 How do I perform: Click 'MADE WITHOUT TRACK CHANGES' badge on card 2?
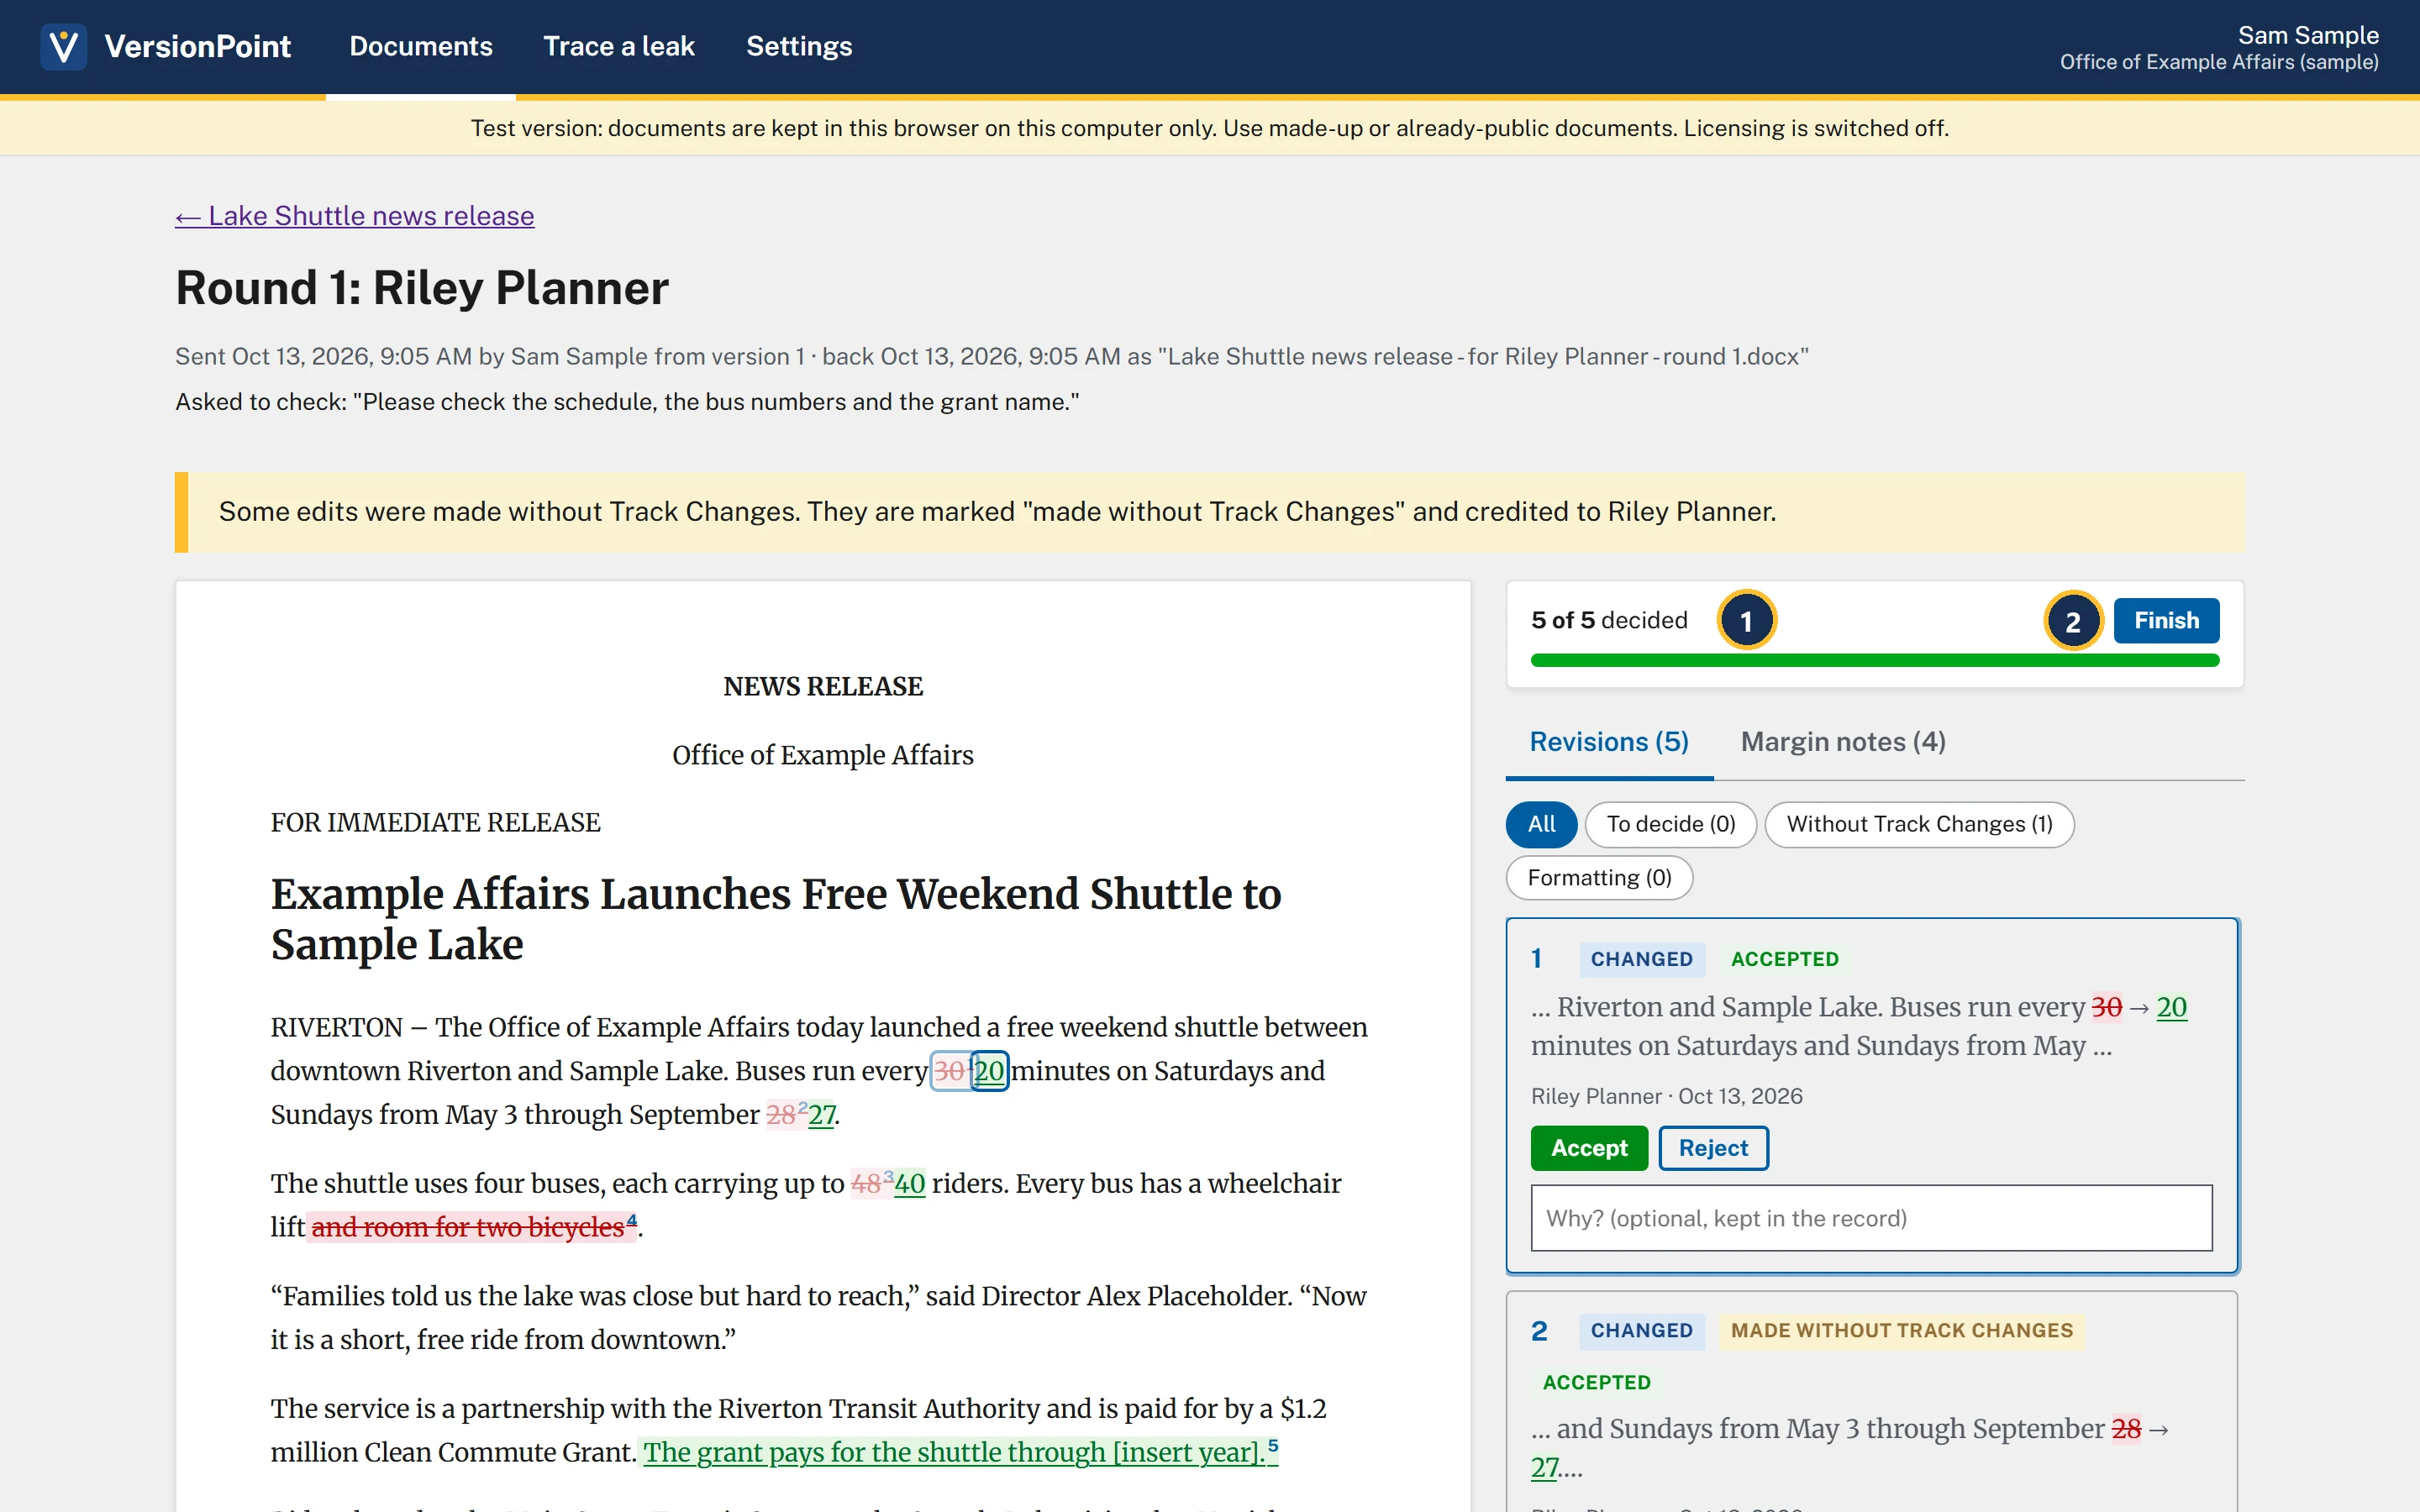coord(1901,1331)
